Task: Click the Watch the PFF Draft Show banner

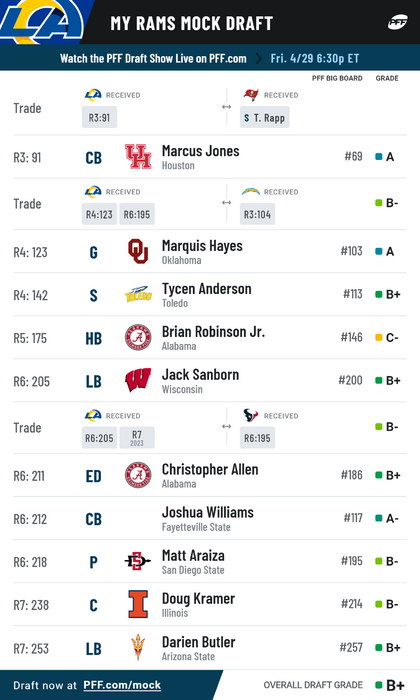Action: click(x=210, y=58)
